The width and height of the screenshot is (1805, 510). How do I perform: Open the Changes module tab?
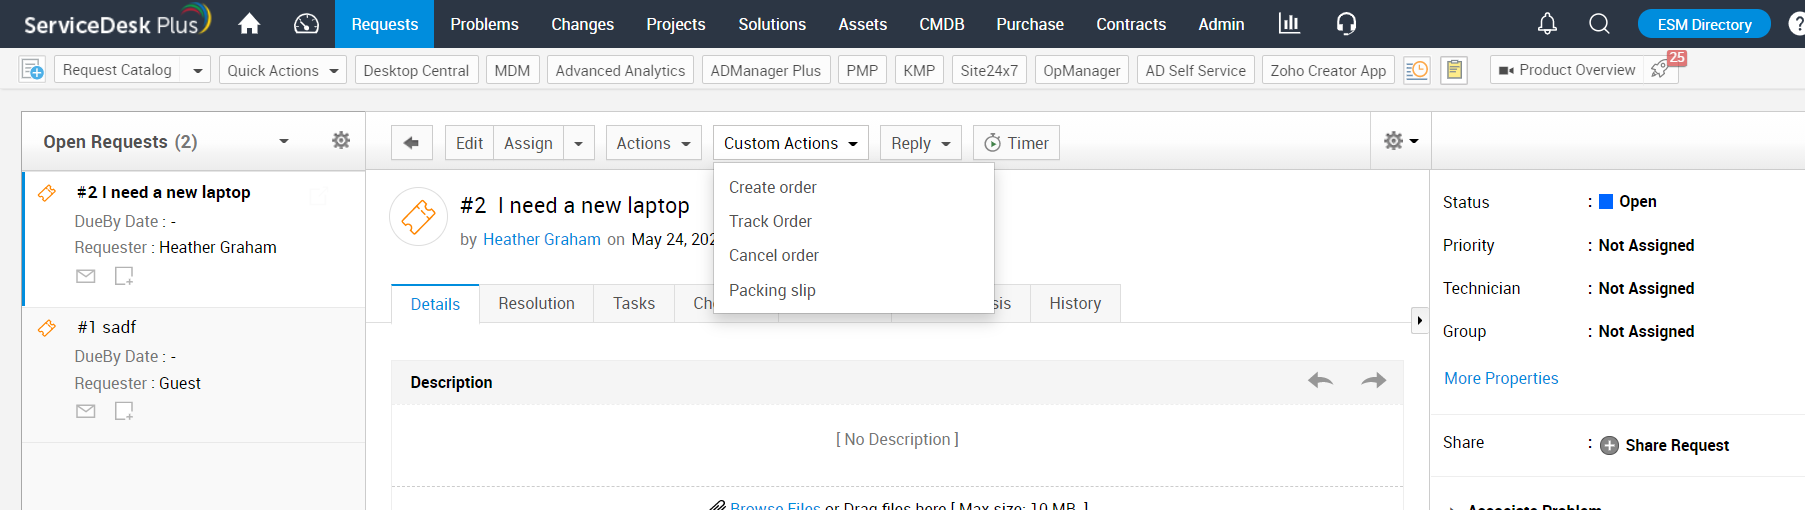click(582, 24)
